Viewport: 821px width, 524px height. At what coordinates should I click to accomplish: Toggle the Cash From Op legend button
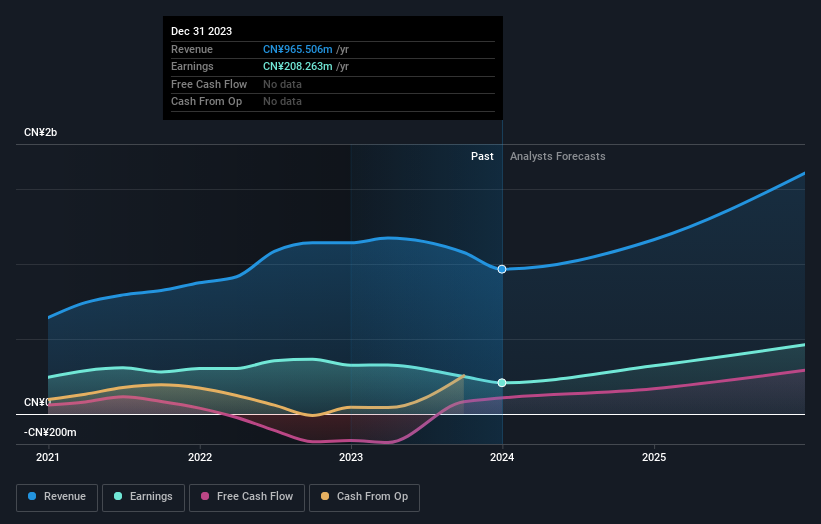[364, 497]
